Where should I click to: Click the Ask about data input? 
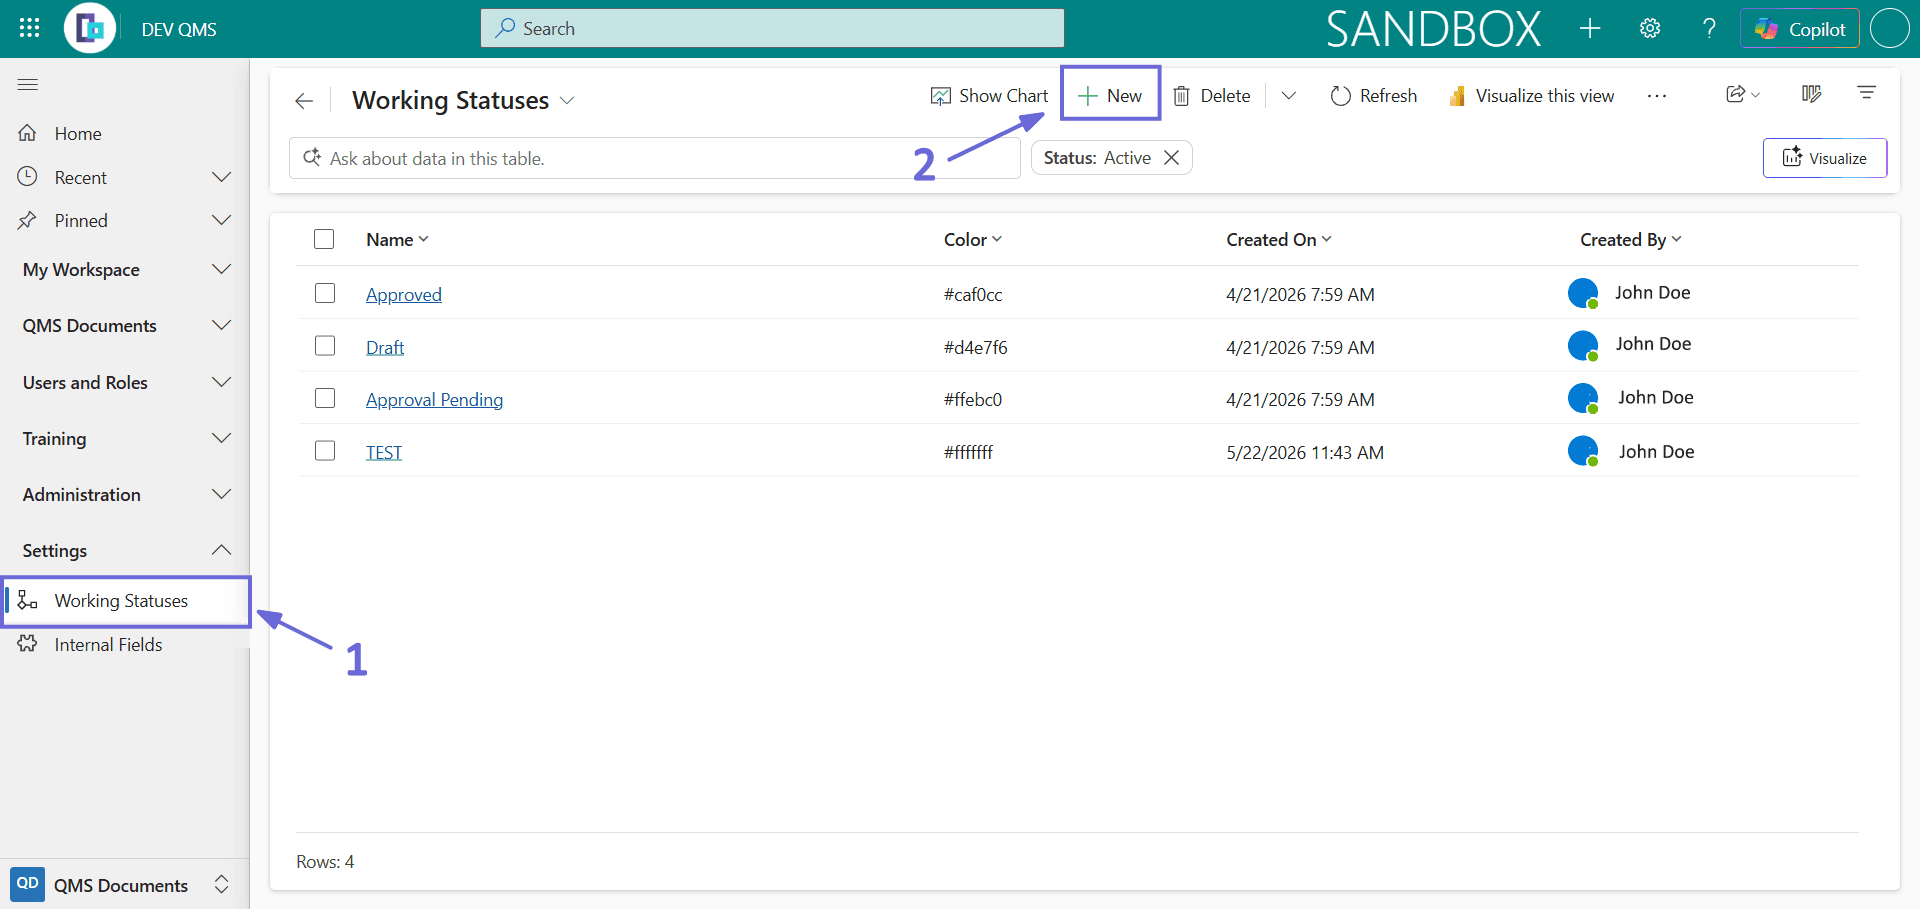pos(654,158)
